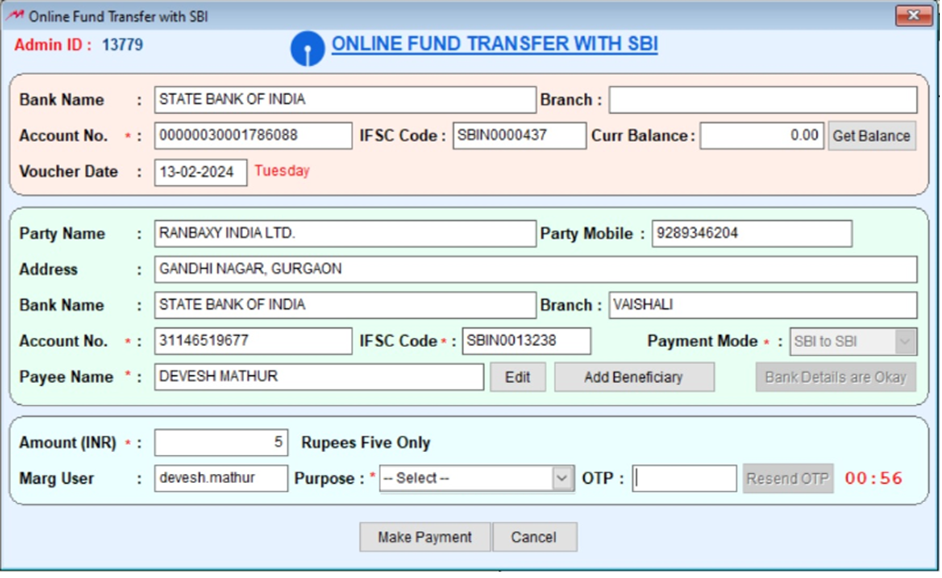Click the Get Balance button
This screenshot has width=942, height=578.
click(x=872, y=136)
